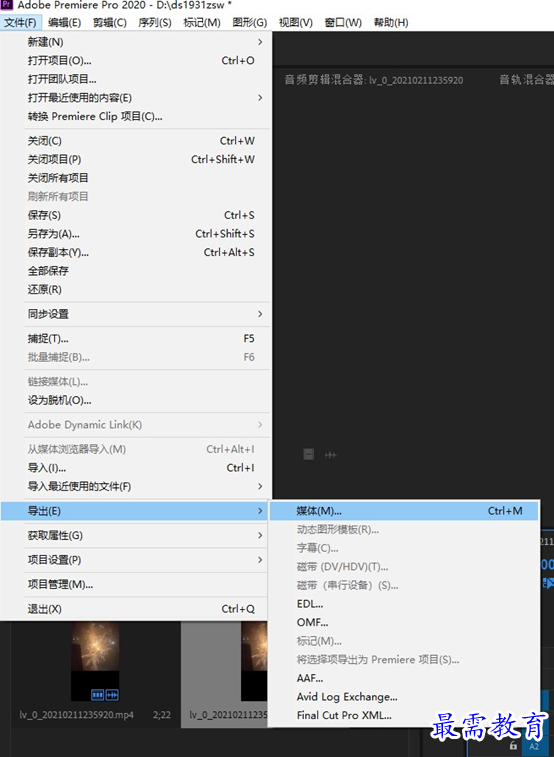Switch to 音频剪辑混合器 panel tab
Image resolution: width=554 pixels, height=757 pixels.
(374, 80)
